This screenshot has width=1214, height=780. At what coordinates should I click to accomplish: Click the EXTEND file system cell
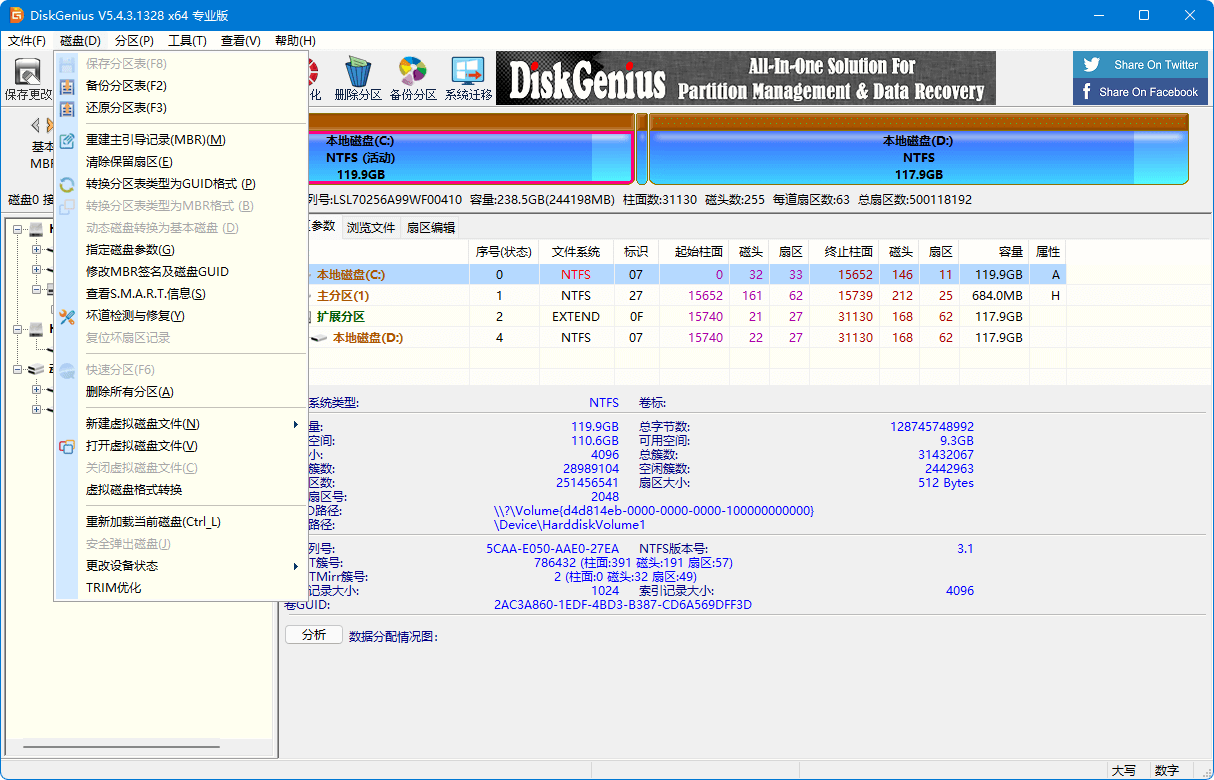(576, 317)
